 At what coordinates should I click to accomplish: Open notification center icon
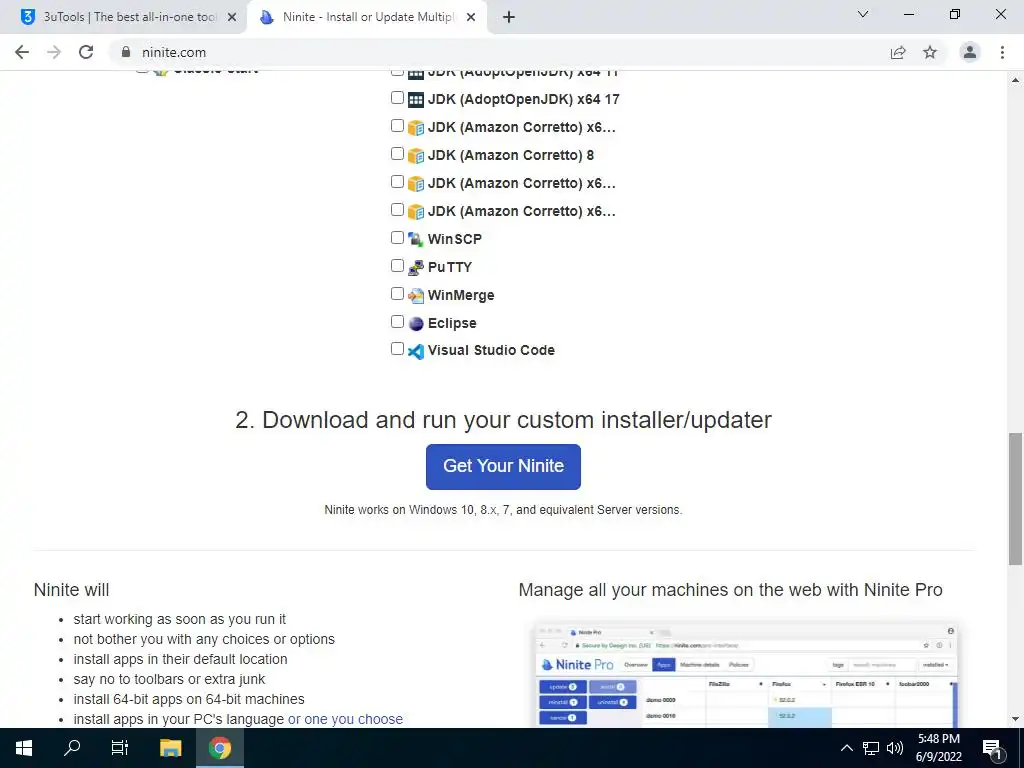tap(992, 749)
